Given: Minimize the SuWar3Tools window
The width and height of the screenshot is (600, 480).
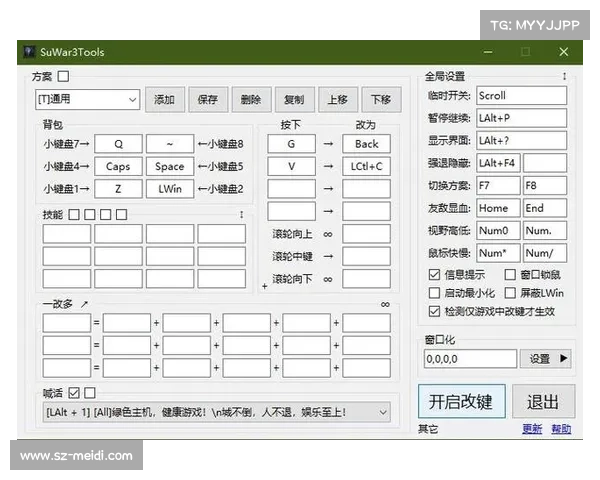Looking at the screenshot, I should point(488,52).
